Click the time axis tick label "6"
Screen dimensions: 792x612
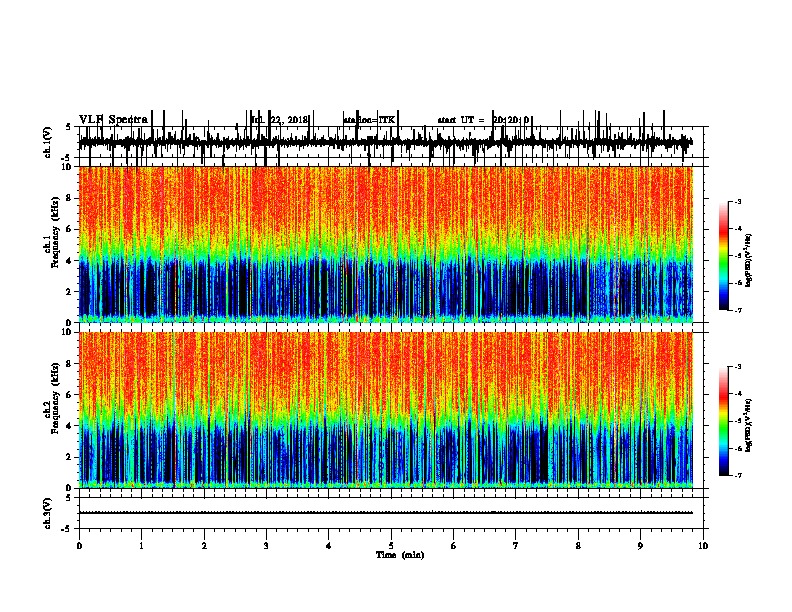(x=454, y=546)
